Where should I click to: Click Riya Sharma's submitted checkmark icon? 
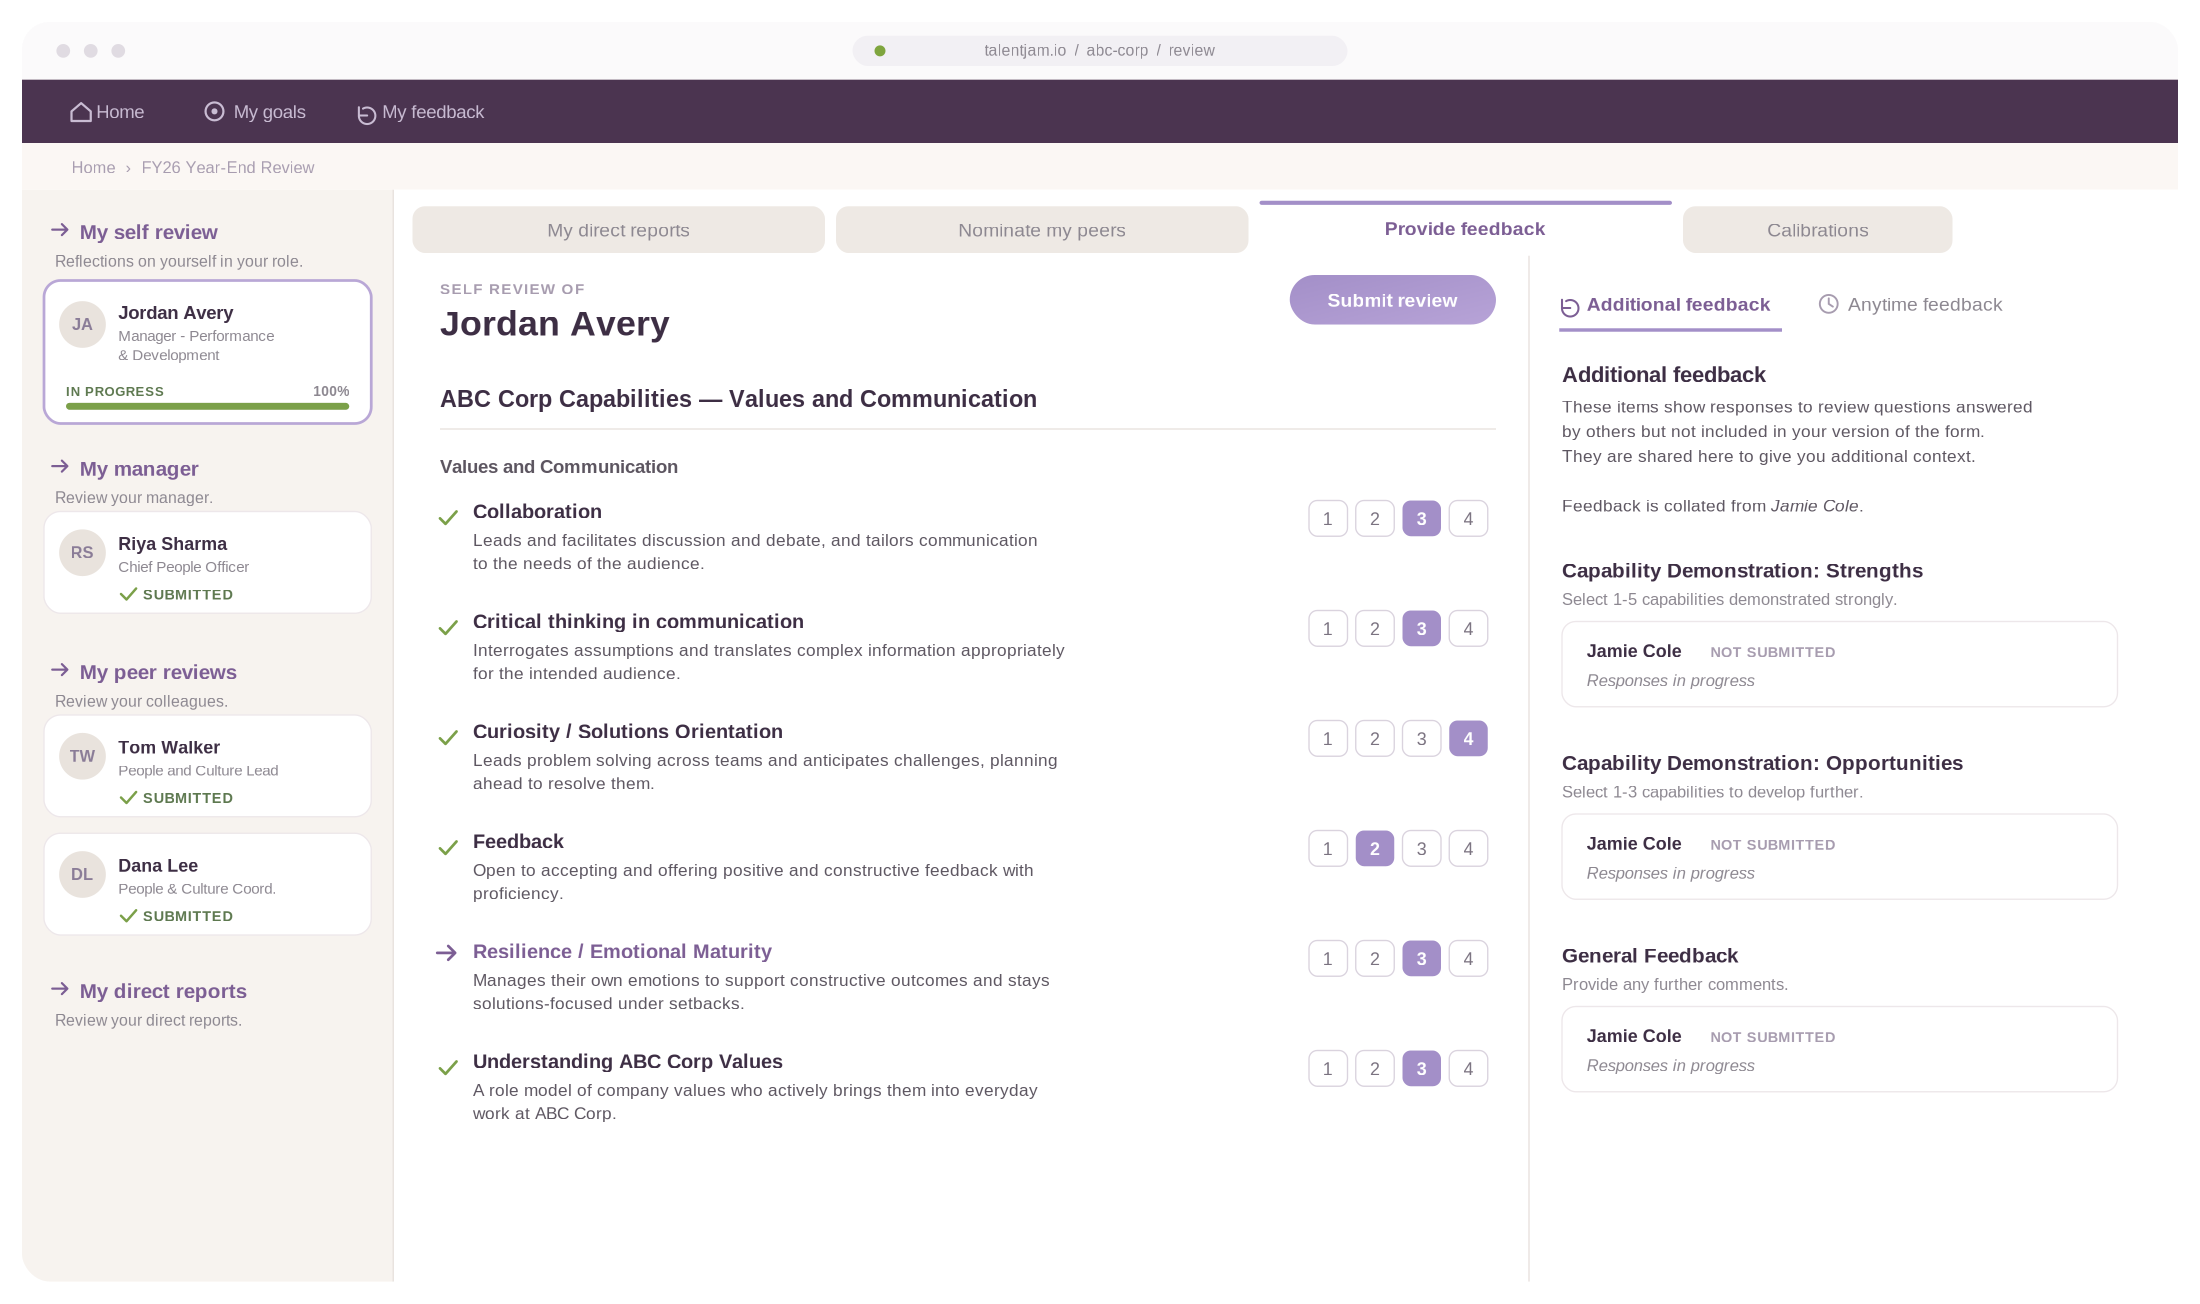(128, 594)
